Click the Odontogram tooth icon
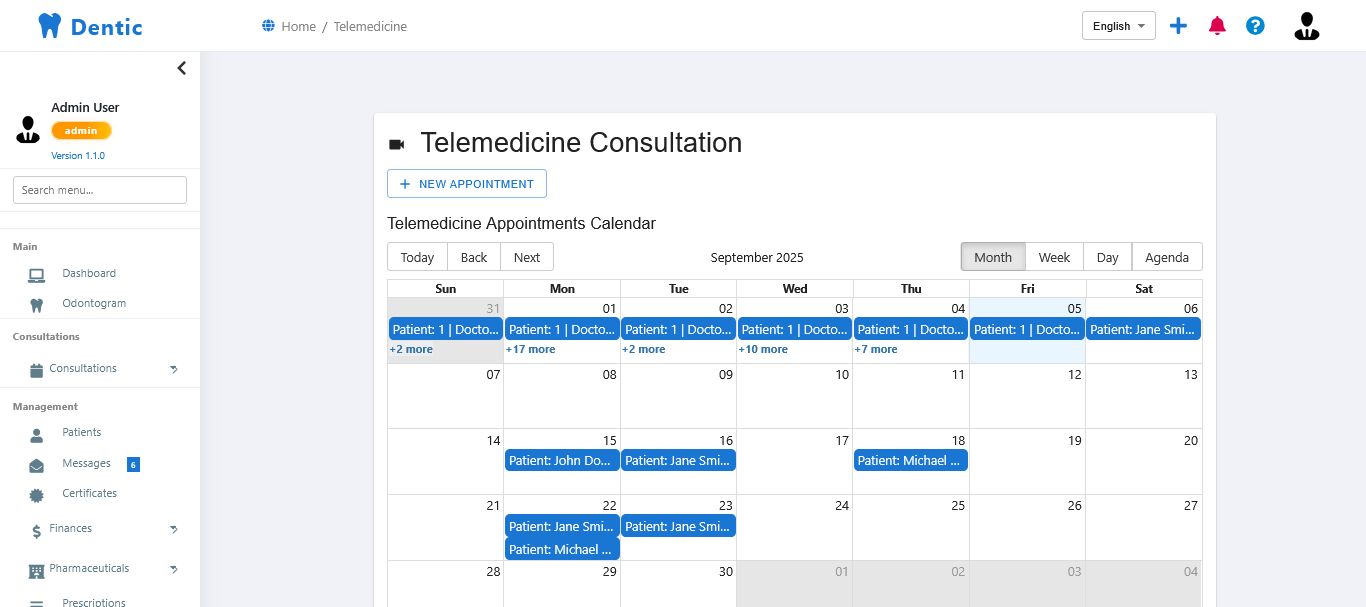The width and height of the screenshot is (1366, 607). (37, 305)
